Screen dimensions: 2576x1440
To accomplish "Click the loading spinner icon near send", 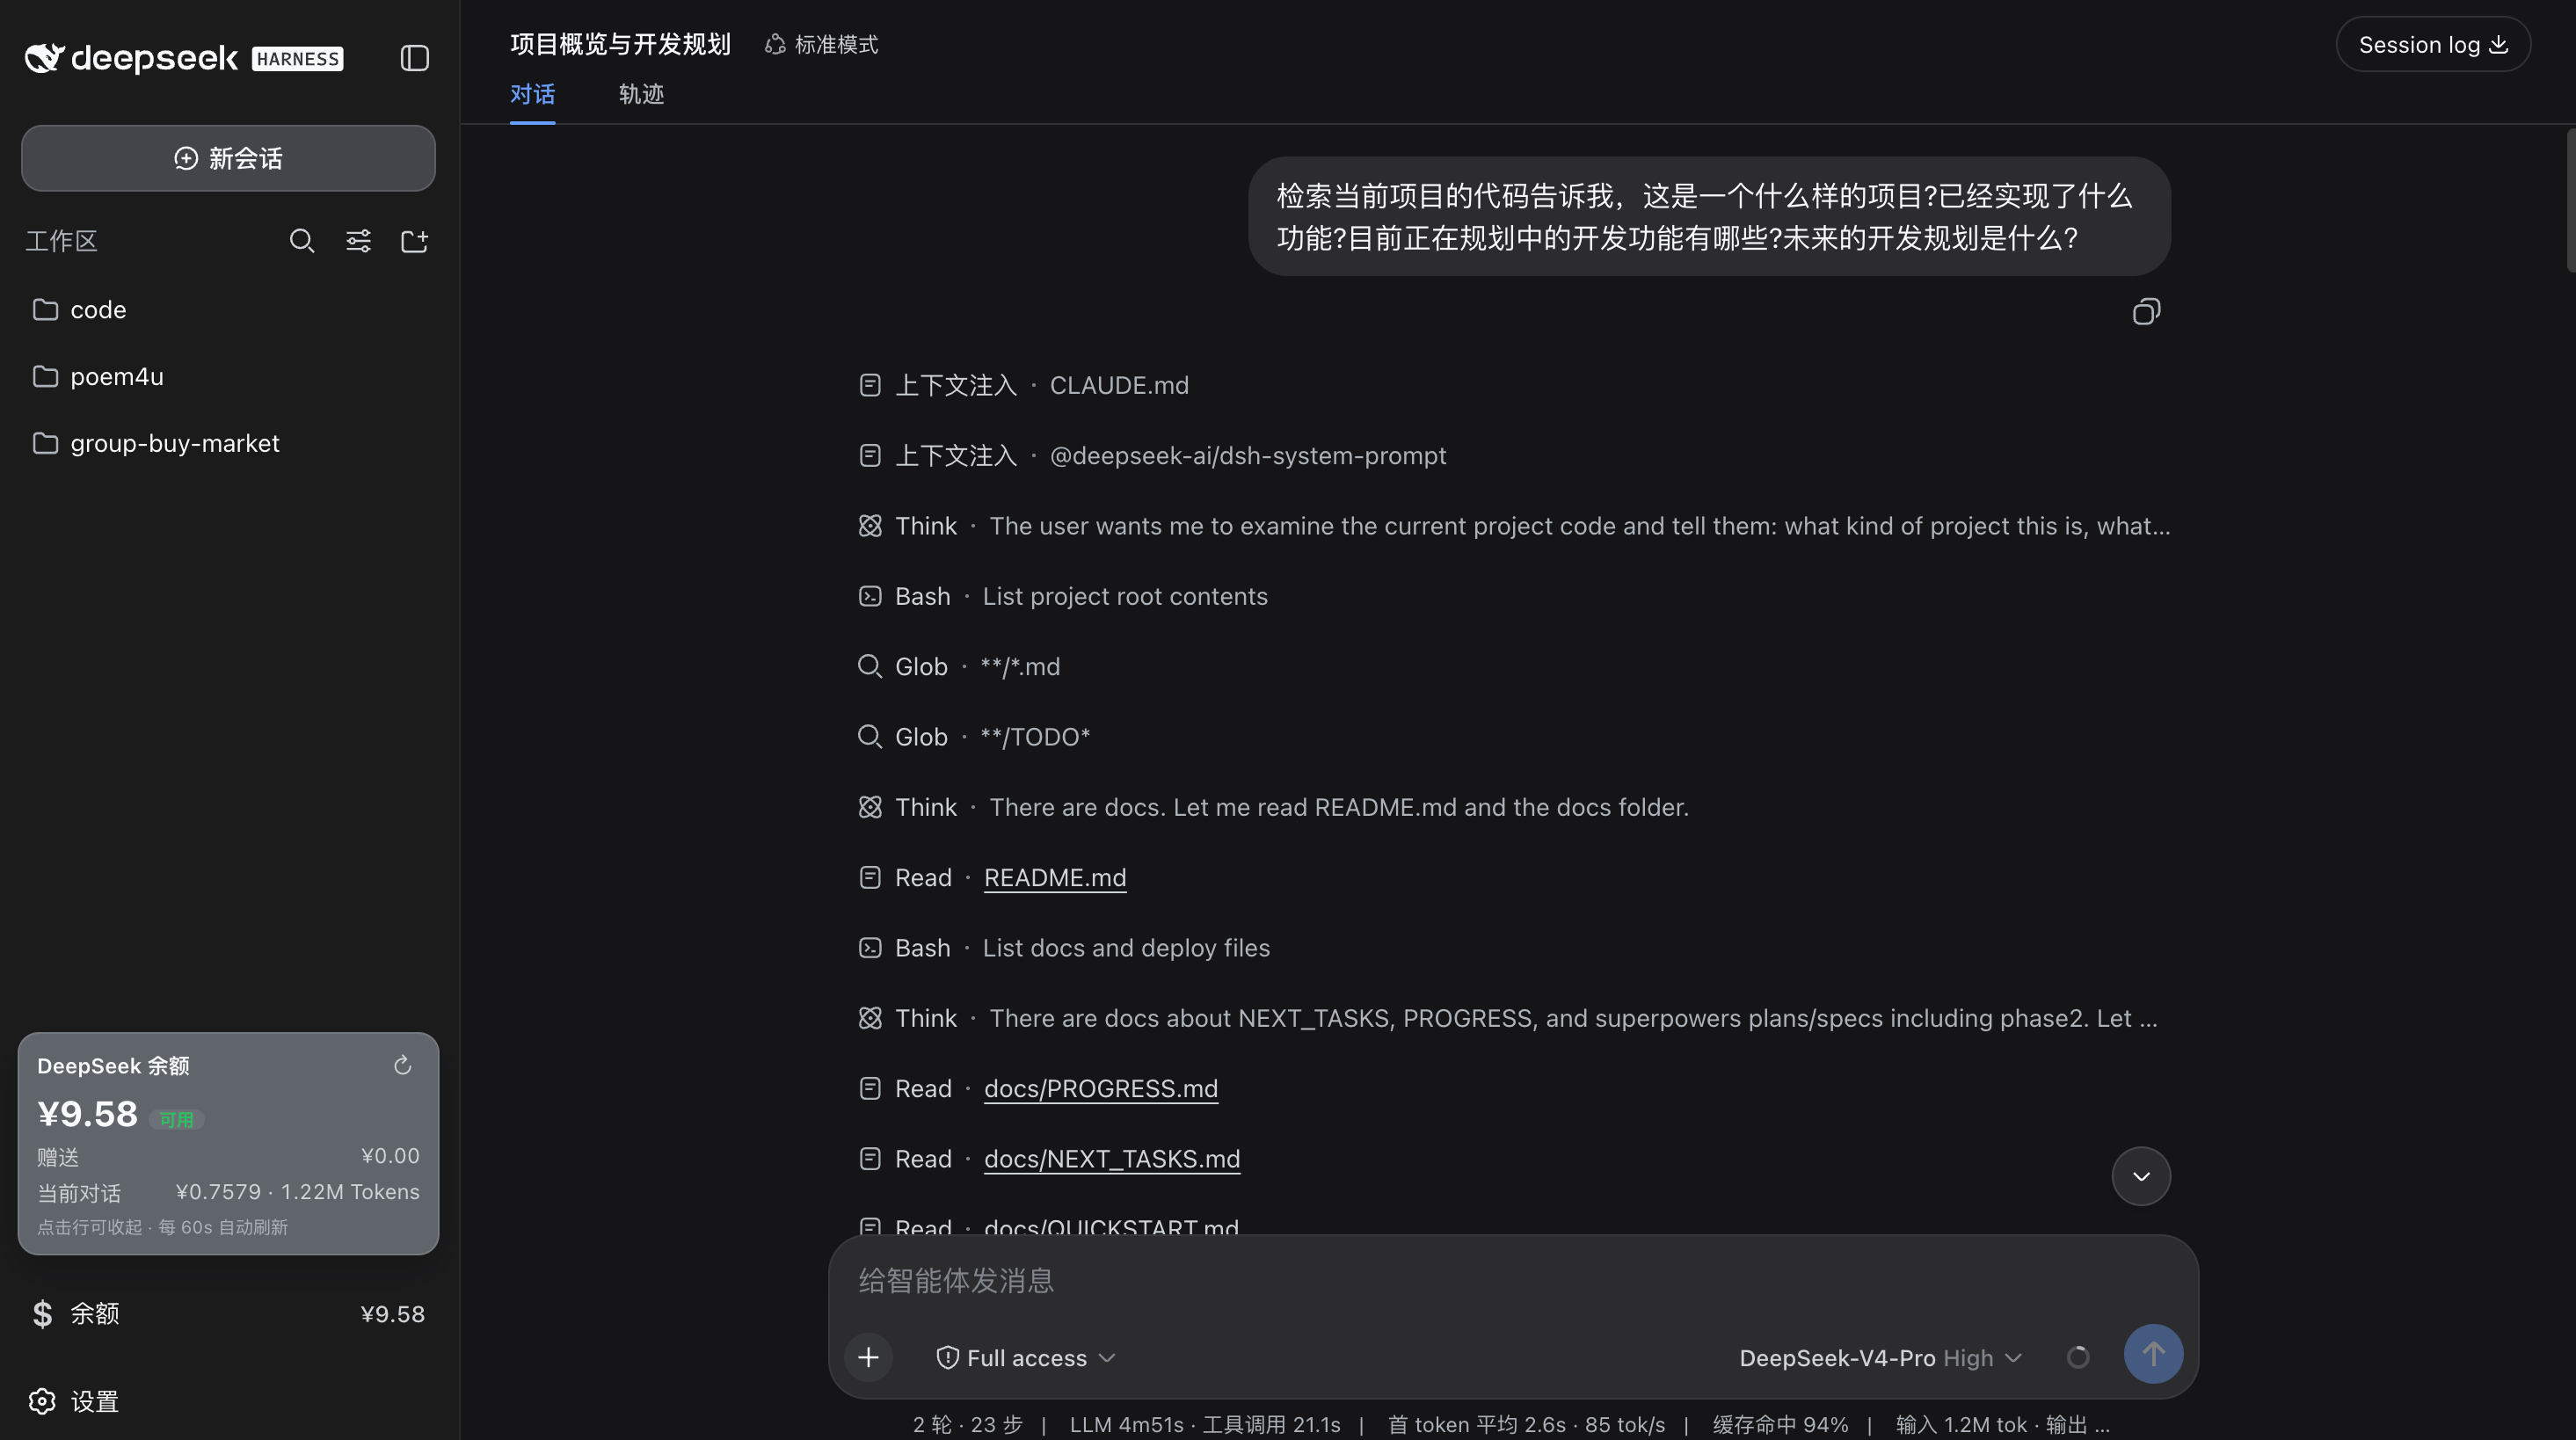I will pos(2078,1357).
